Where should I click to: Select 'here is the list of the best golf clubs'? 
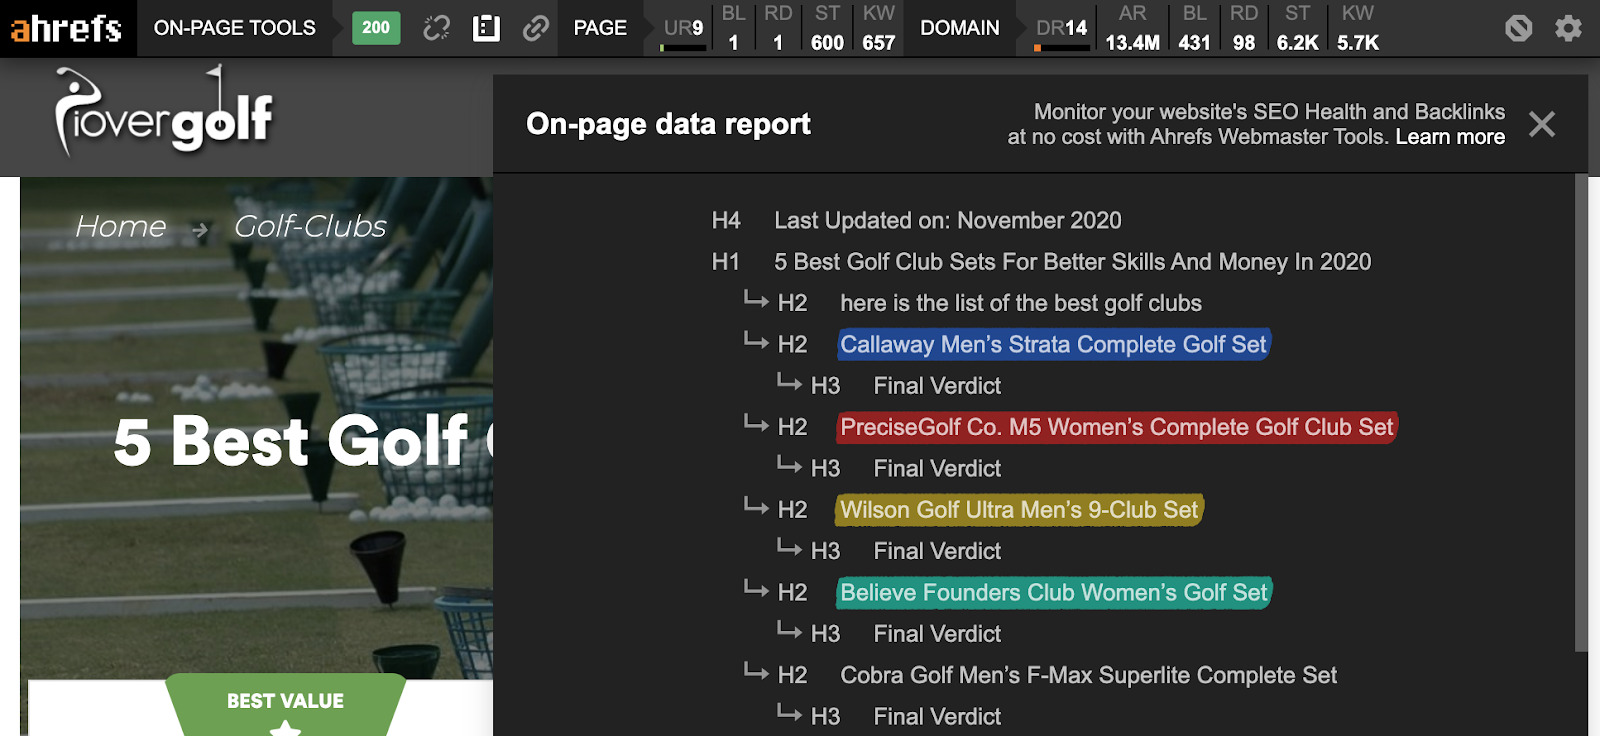tap(1021, 303)
